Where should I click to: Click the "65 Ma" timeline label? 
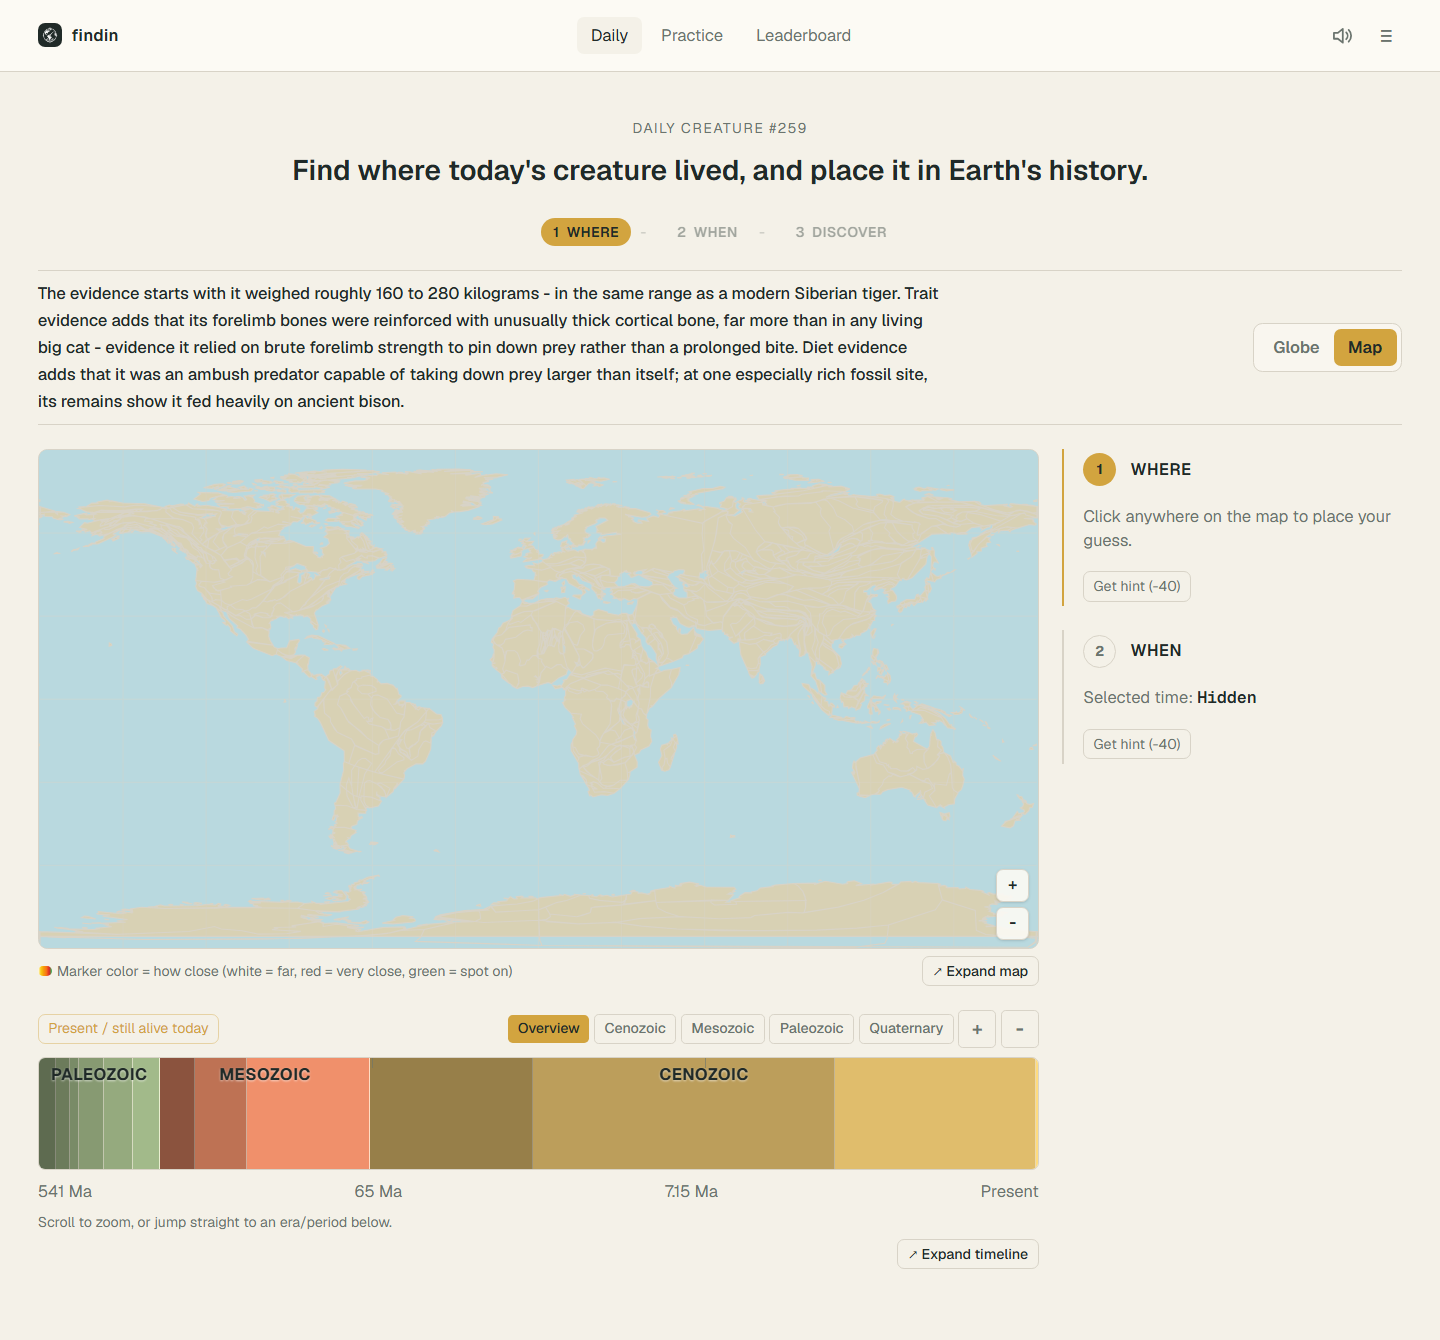pos(378,1192)
